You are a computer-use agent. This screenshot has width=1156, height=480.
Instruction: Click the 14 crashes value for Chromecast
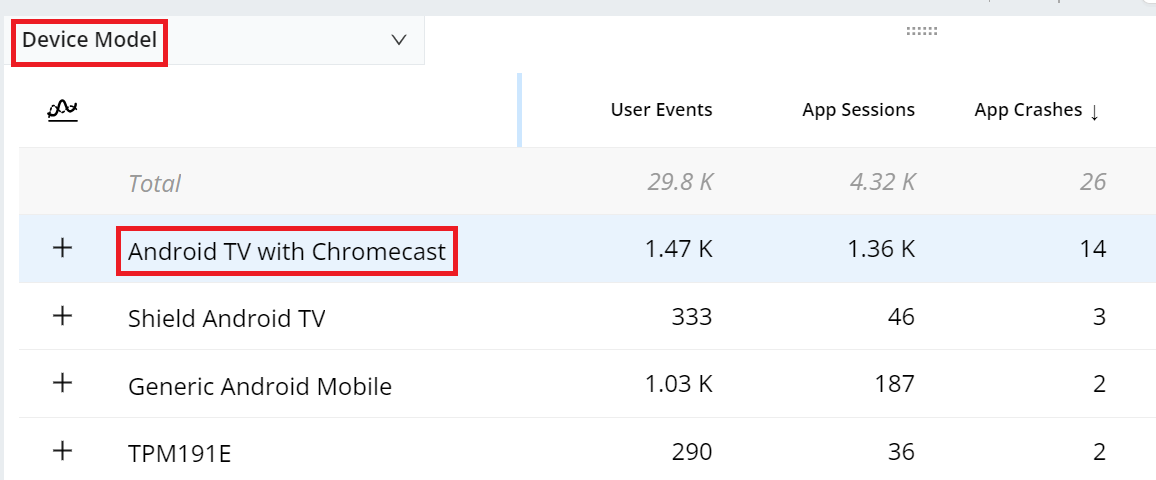[x=1093, y=249]
